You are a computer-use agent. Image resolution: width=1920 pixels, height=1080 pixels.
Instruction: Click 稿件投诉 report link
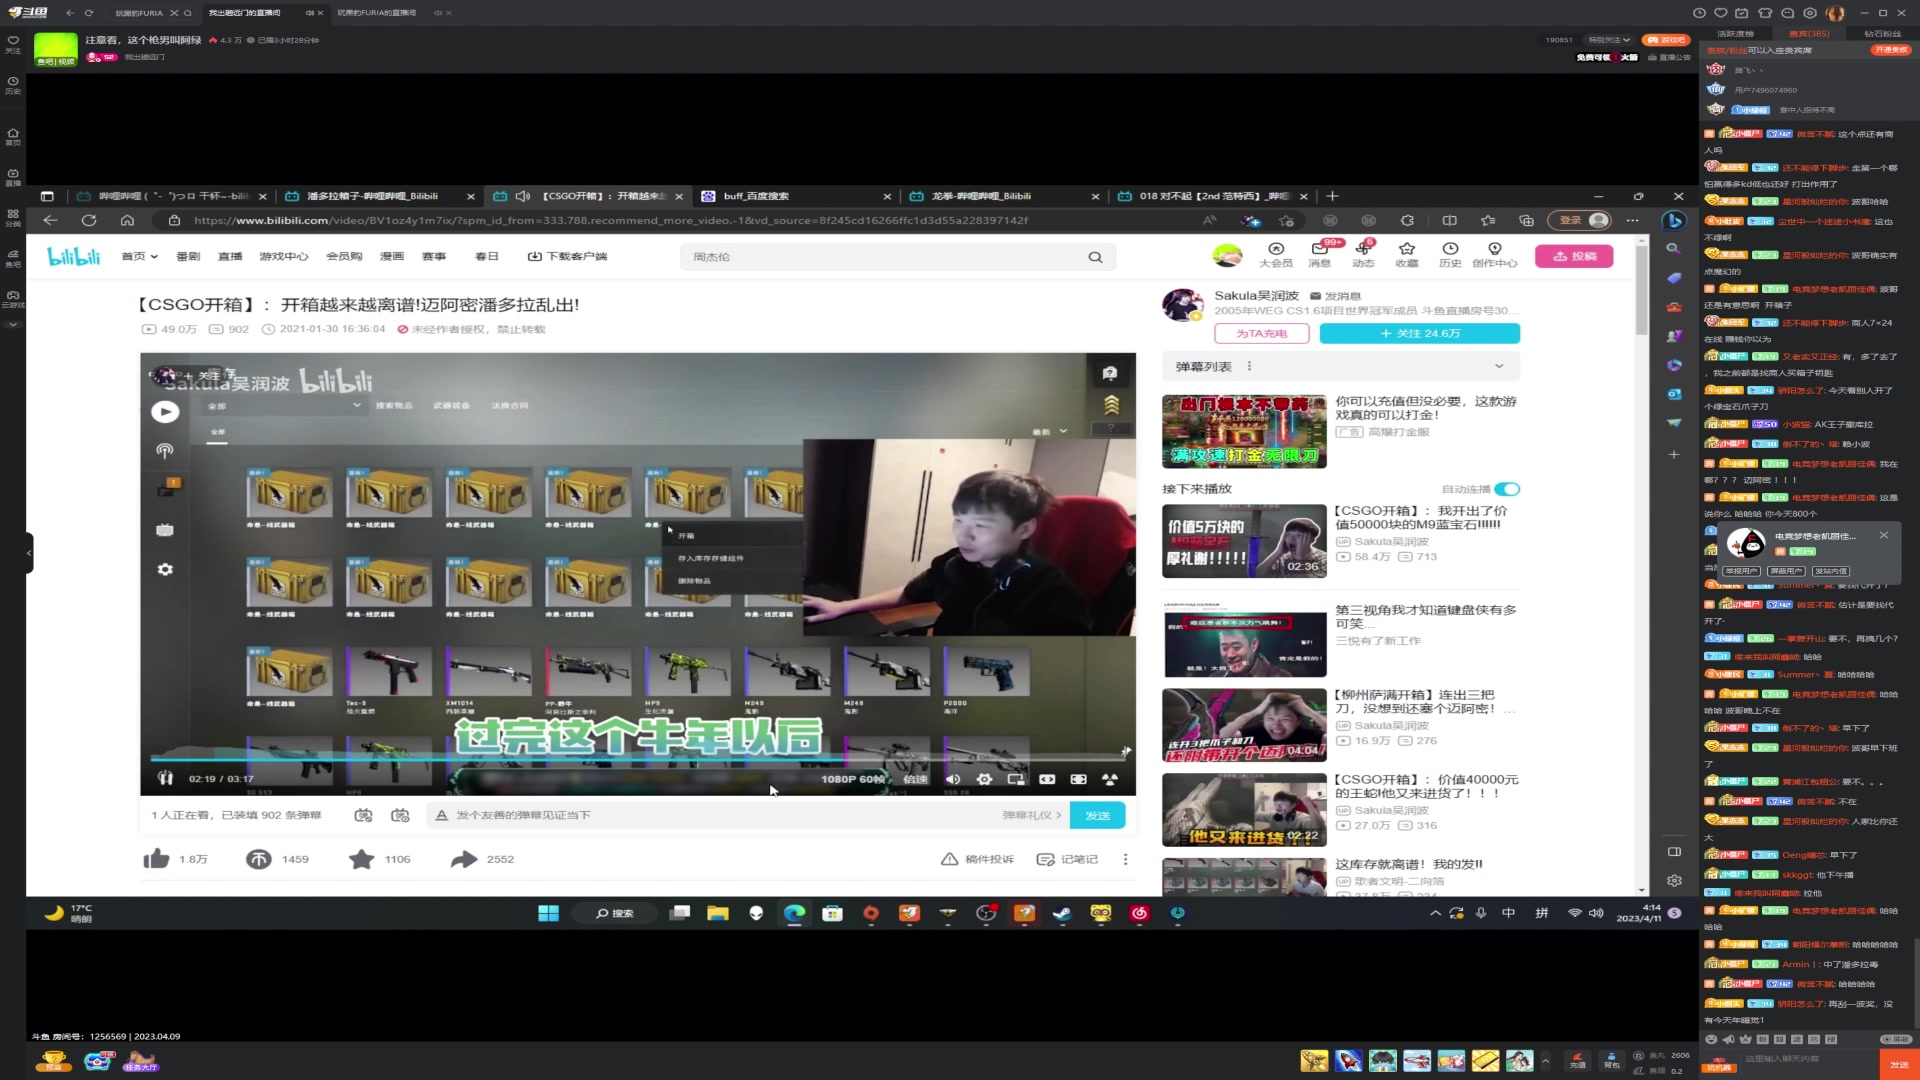(x=978, y=859)
